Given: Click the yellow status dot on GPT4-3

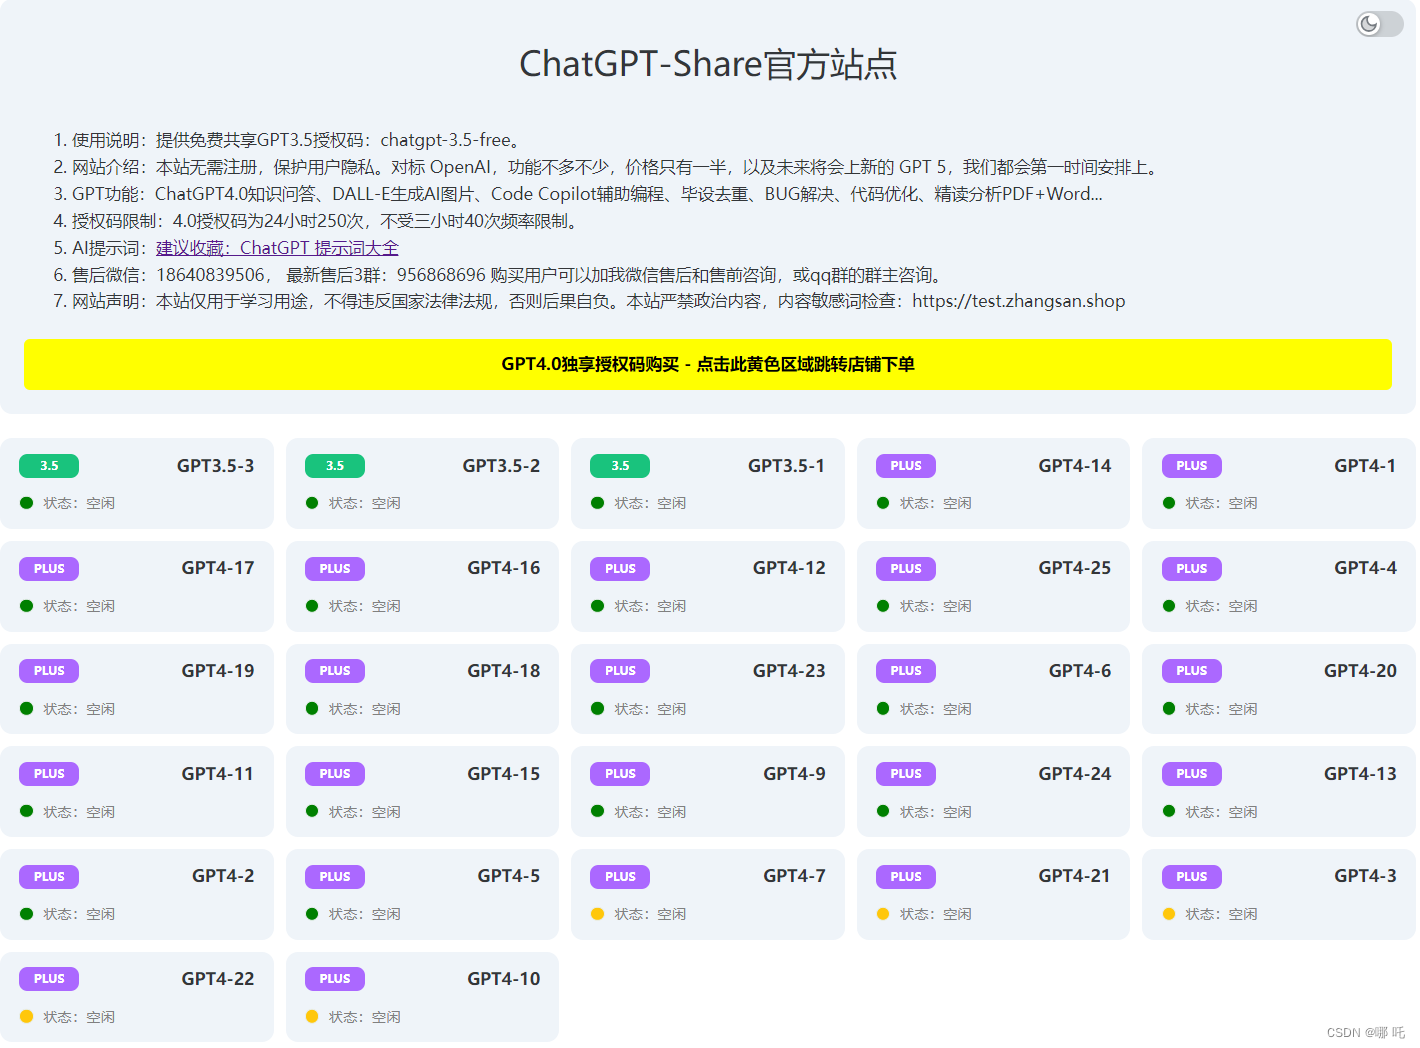Looking at the screenshot, I should [x=1169, y=914].
